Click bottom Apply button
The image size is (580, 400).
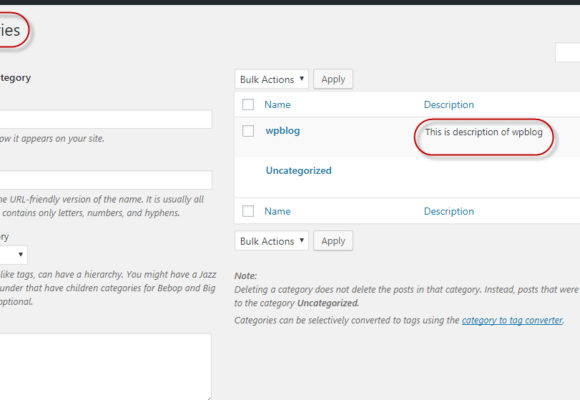click(x=333, y=241)
